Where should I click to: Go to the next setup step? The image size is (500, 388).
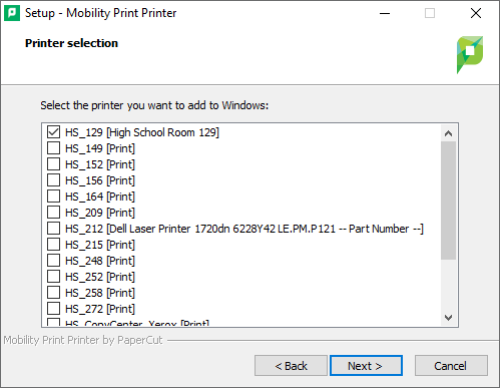click(x=366, y=366)
